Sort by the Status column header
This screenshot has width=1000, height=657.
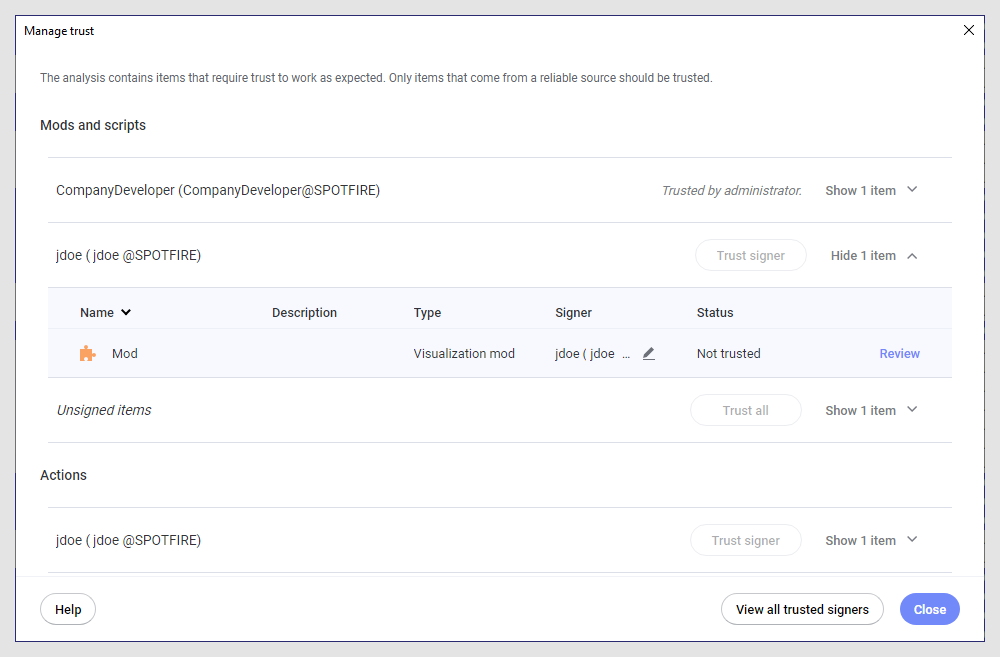pyautogui.click(x=715, y=313)
